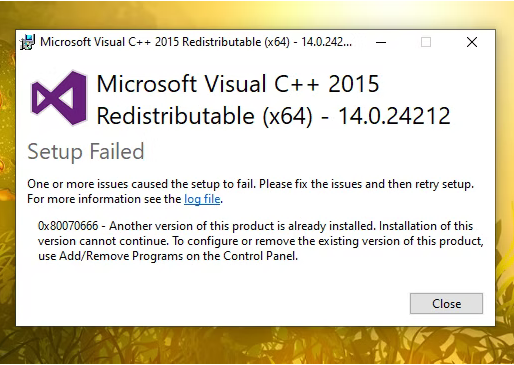Viewport: 514px width, 365px height.
Task: Click the Redistributable (x64) - 14.0.24212 line
Action: coord(274,116)
